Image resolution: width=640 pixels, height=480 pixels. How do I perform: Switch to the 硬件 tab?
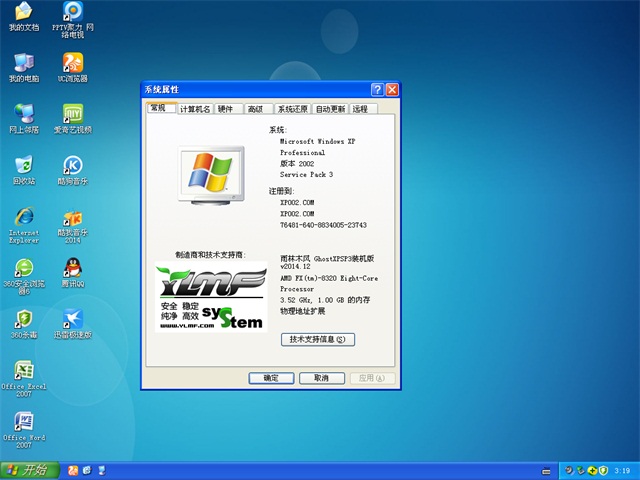point(226,109)
